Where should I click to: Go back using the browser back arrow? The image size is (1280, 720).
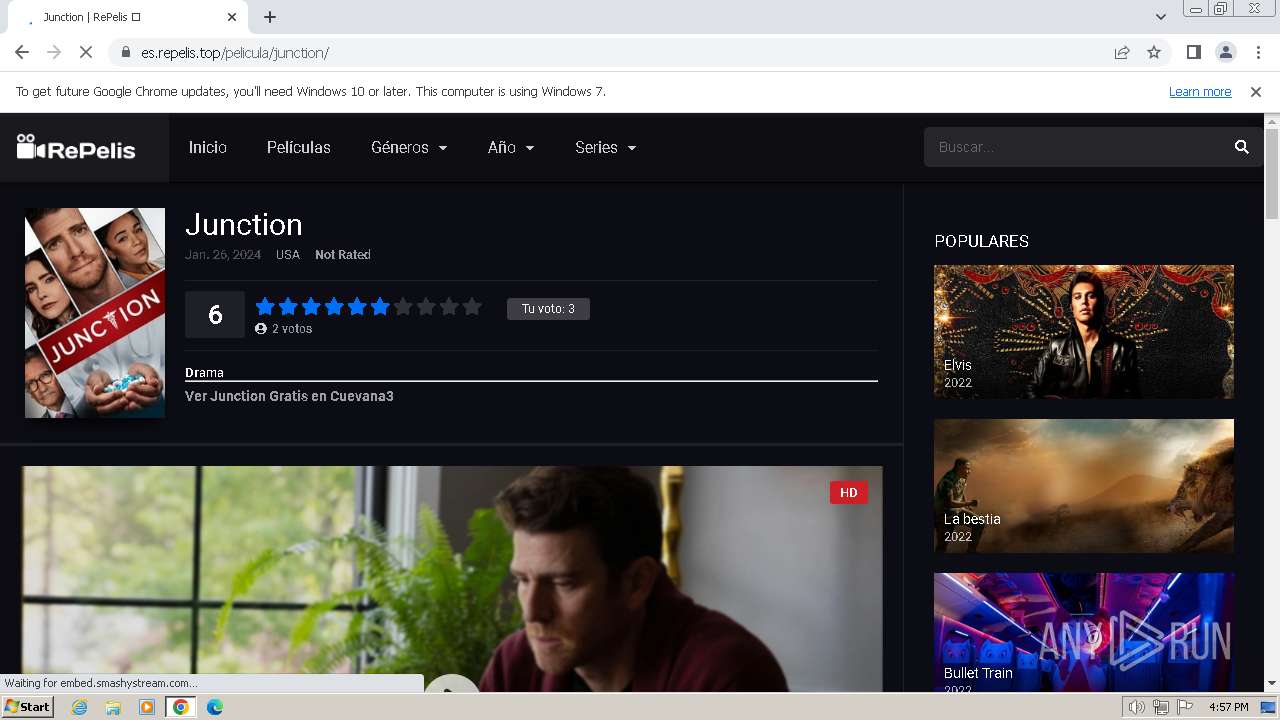(x=22, y=52)
